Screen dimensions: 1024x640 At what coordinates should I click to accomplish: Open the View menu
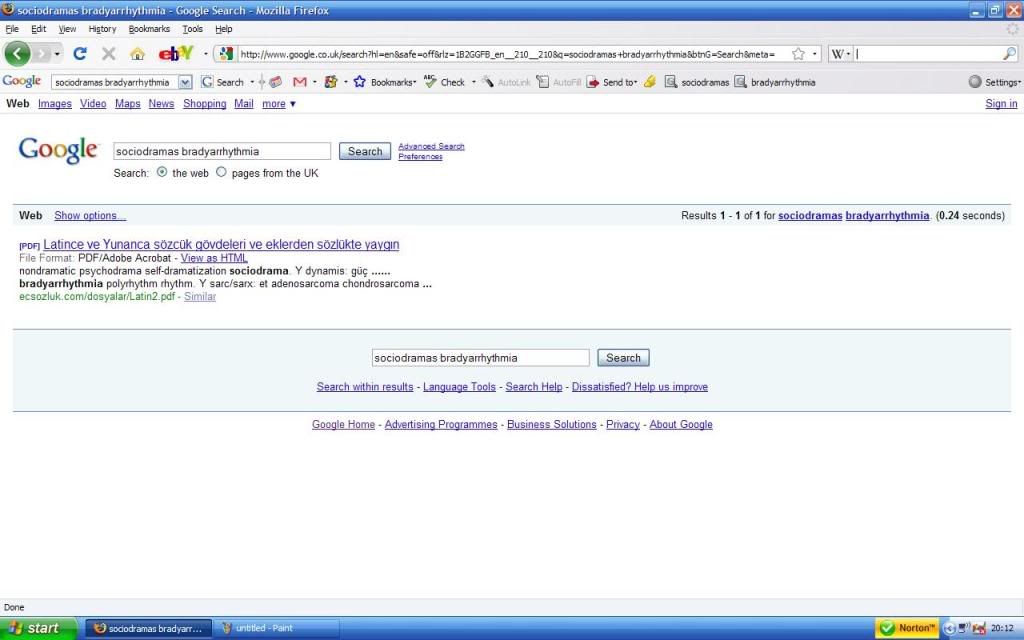pyautogui.click(x=67, y=29)
